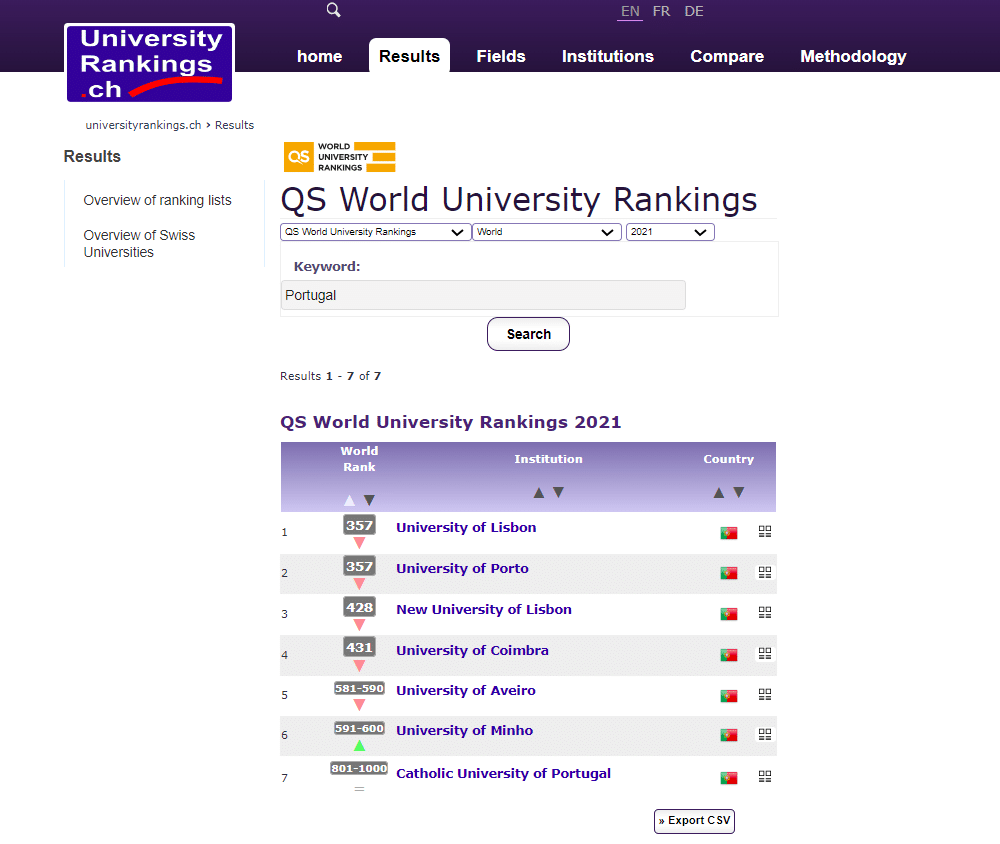Click rank badge 591-600
Image resolution: width=1000 pixels, height=844 pixels.
point(359,729)
